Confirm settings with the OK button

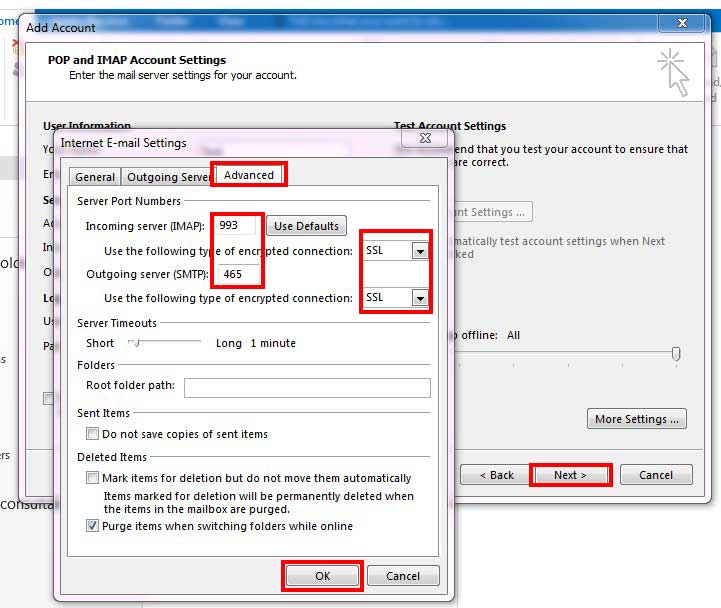322,576
